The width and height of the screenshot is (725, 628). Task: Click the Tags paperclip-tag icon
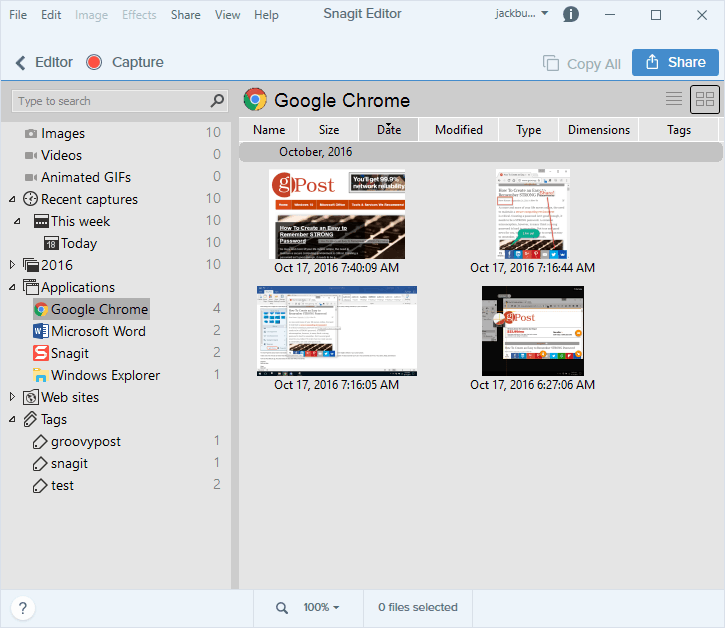pyautogui.click(x=31, y=419)
